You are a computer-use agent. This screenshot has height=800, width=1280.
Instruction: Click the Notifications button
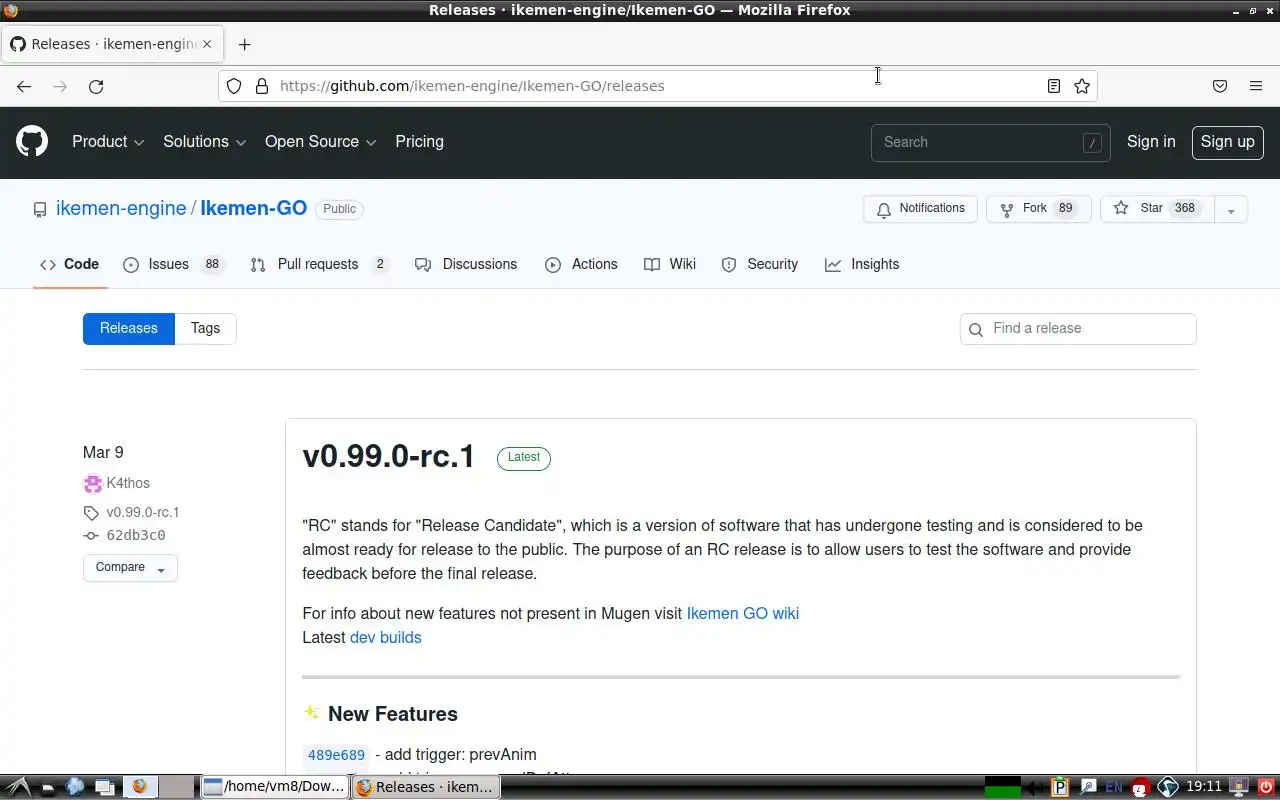[x=920, y=209]
